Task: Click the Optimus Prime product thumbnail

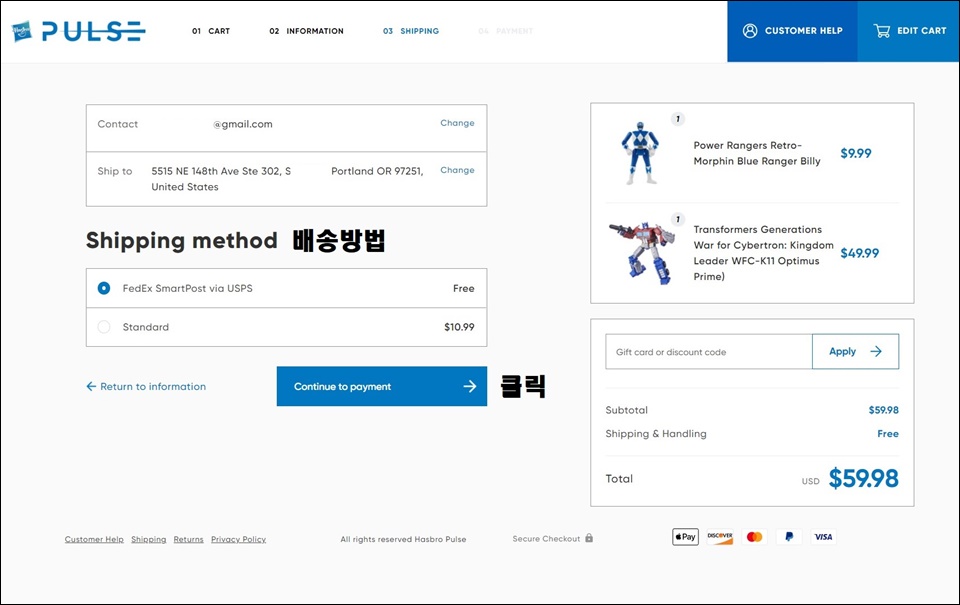Action: coord(641,253)
